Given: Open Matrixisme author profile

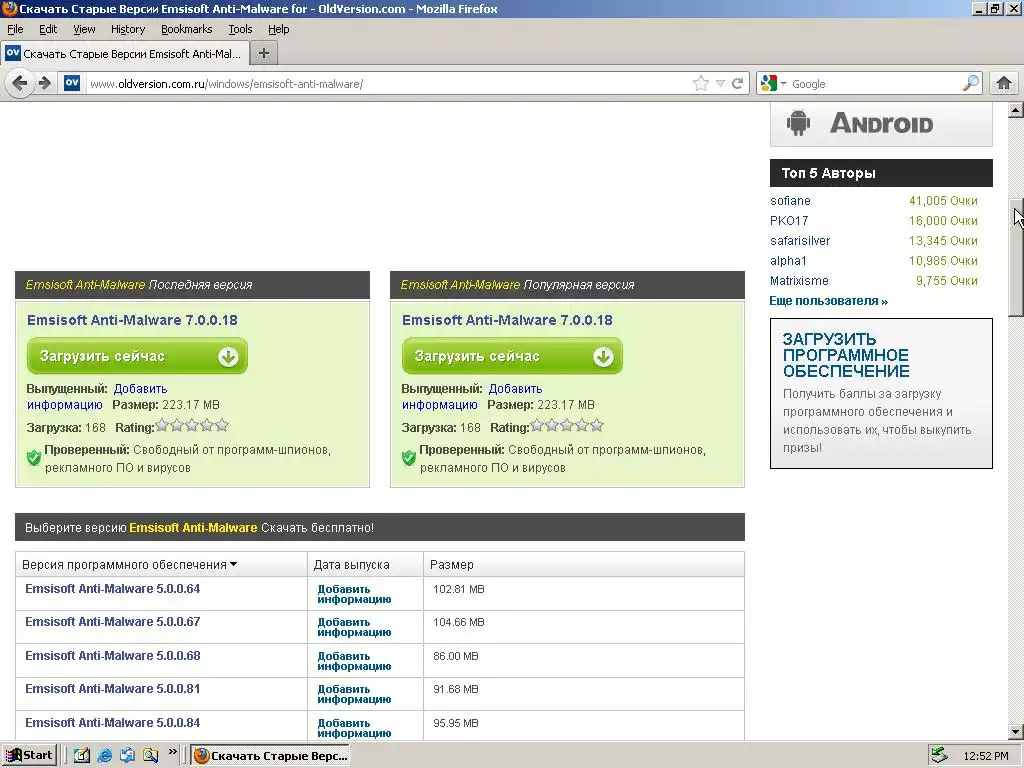Looking at the screenshot, I should pyautogui.click(x=799, y=281).
